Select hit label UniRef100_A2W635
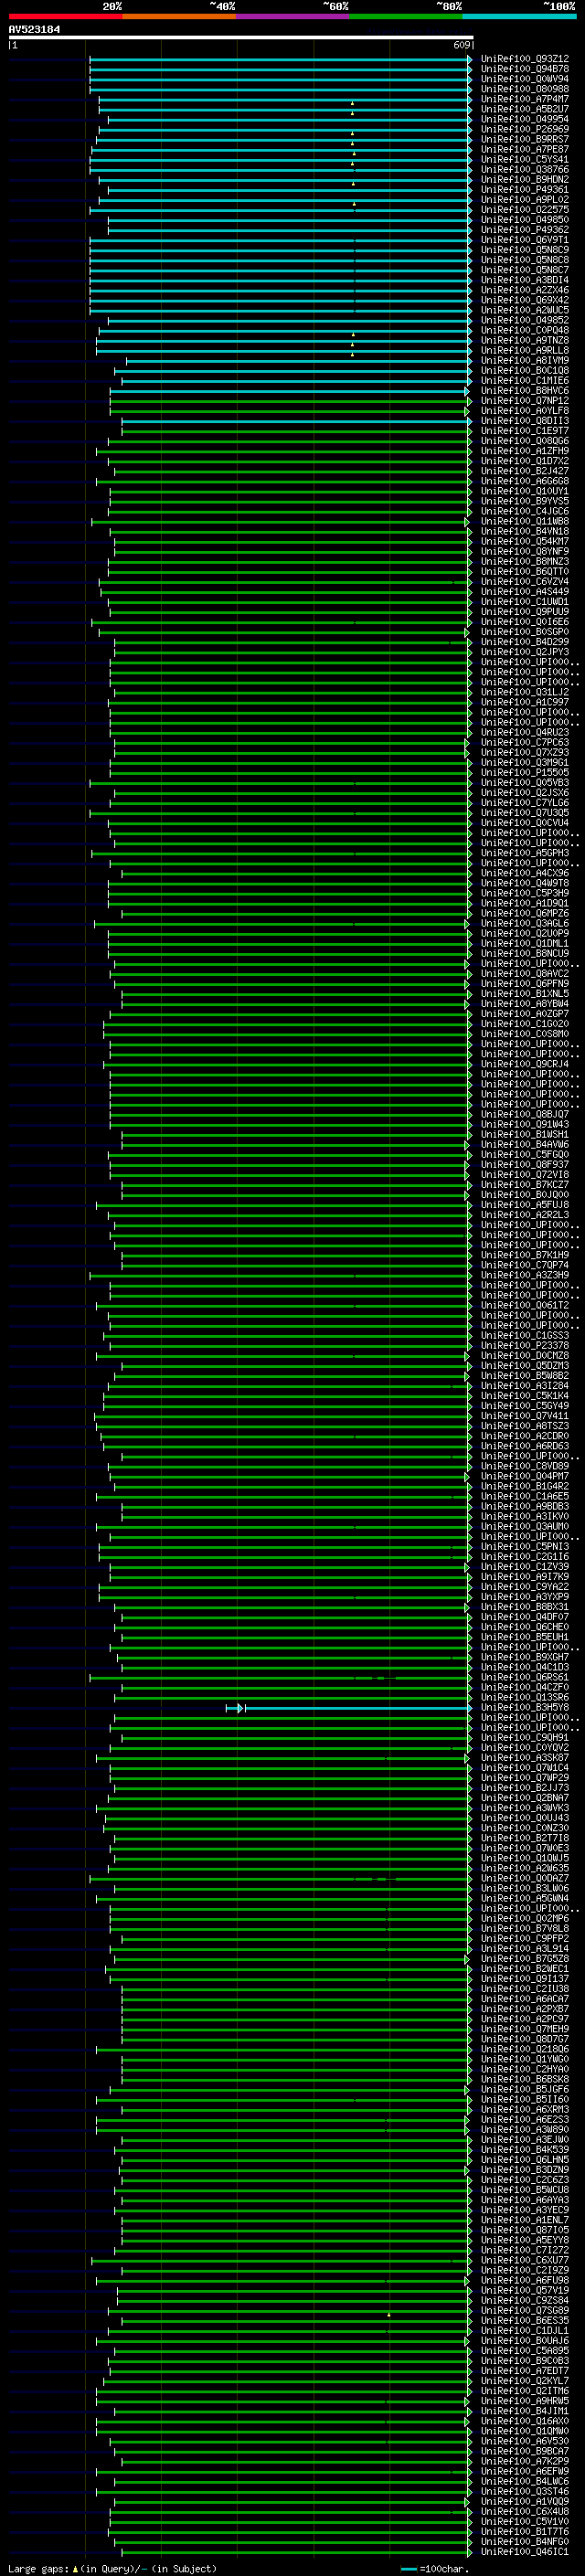Viewport: 585px width, 2576px height. pyautogui.click(x=525, y=1868)
